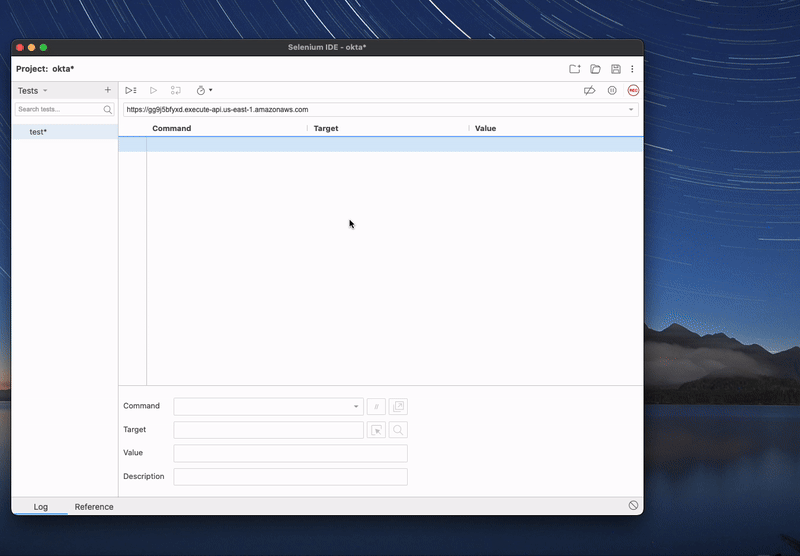800x556 pixels.
Task: Click the open new window configuration icon
Action: 398,407
